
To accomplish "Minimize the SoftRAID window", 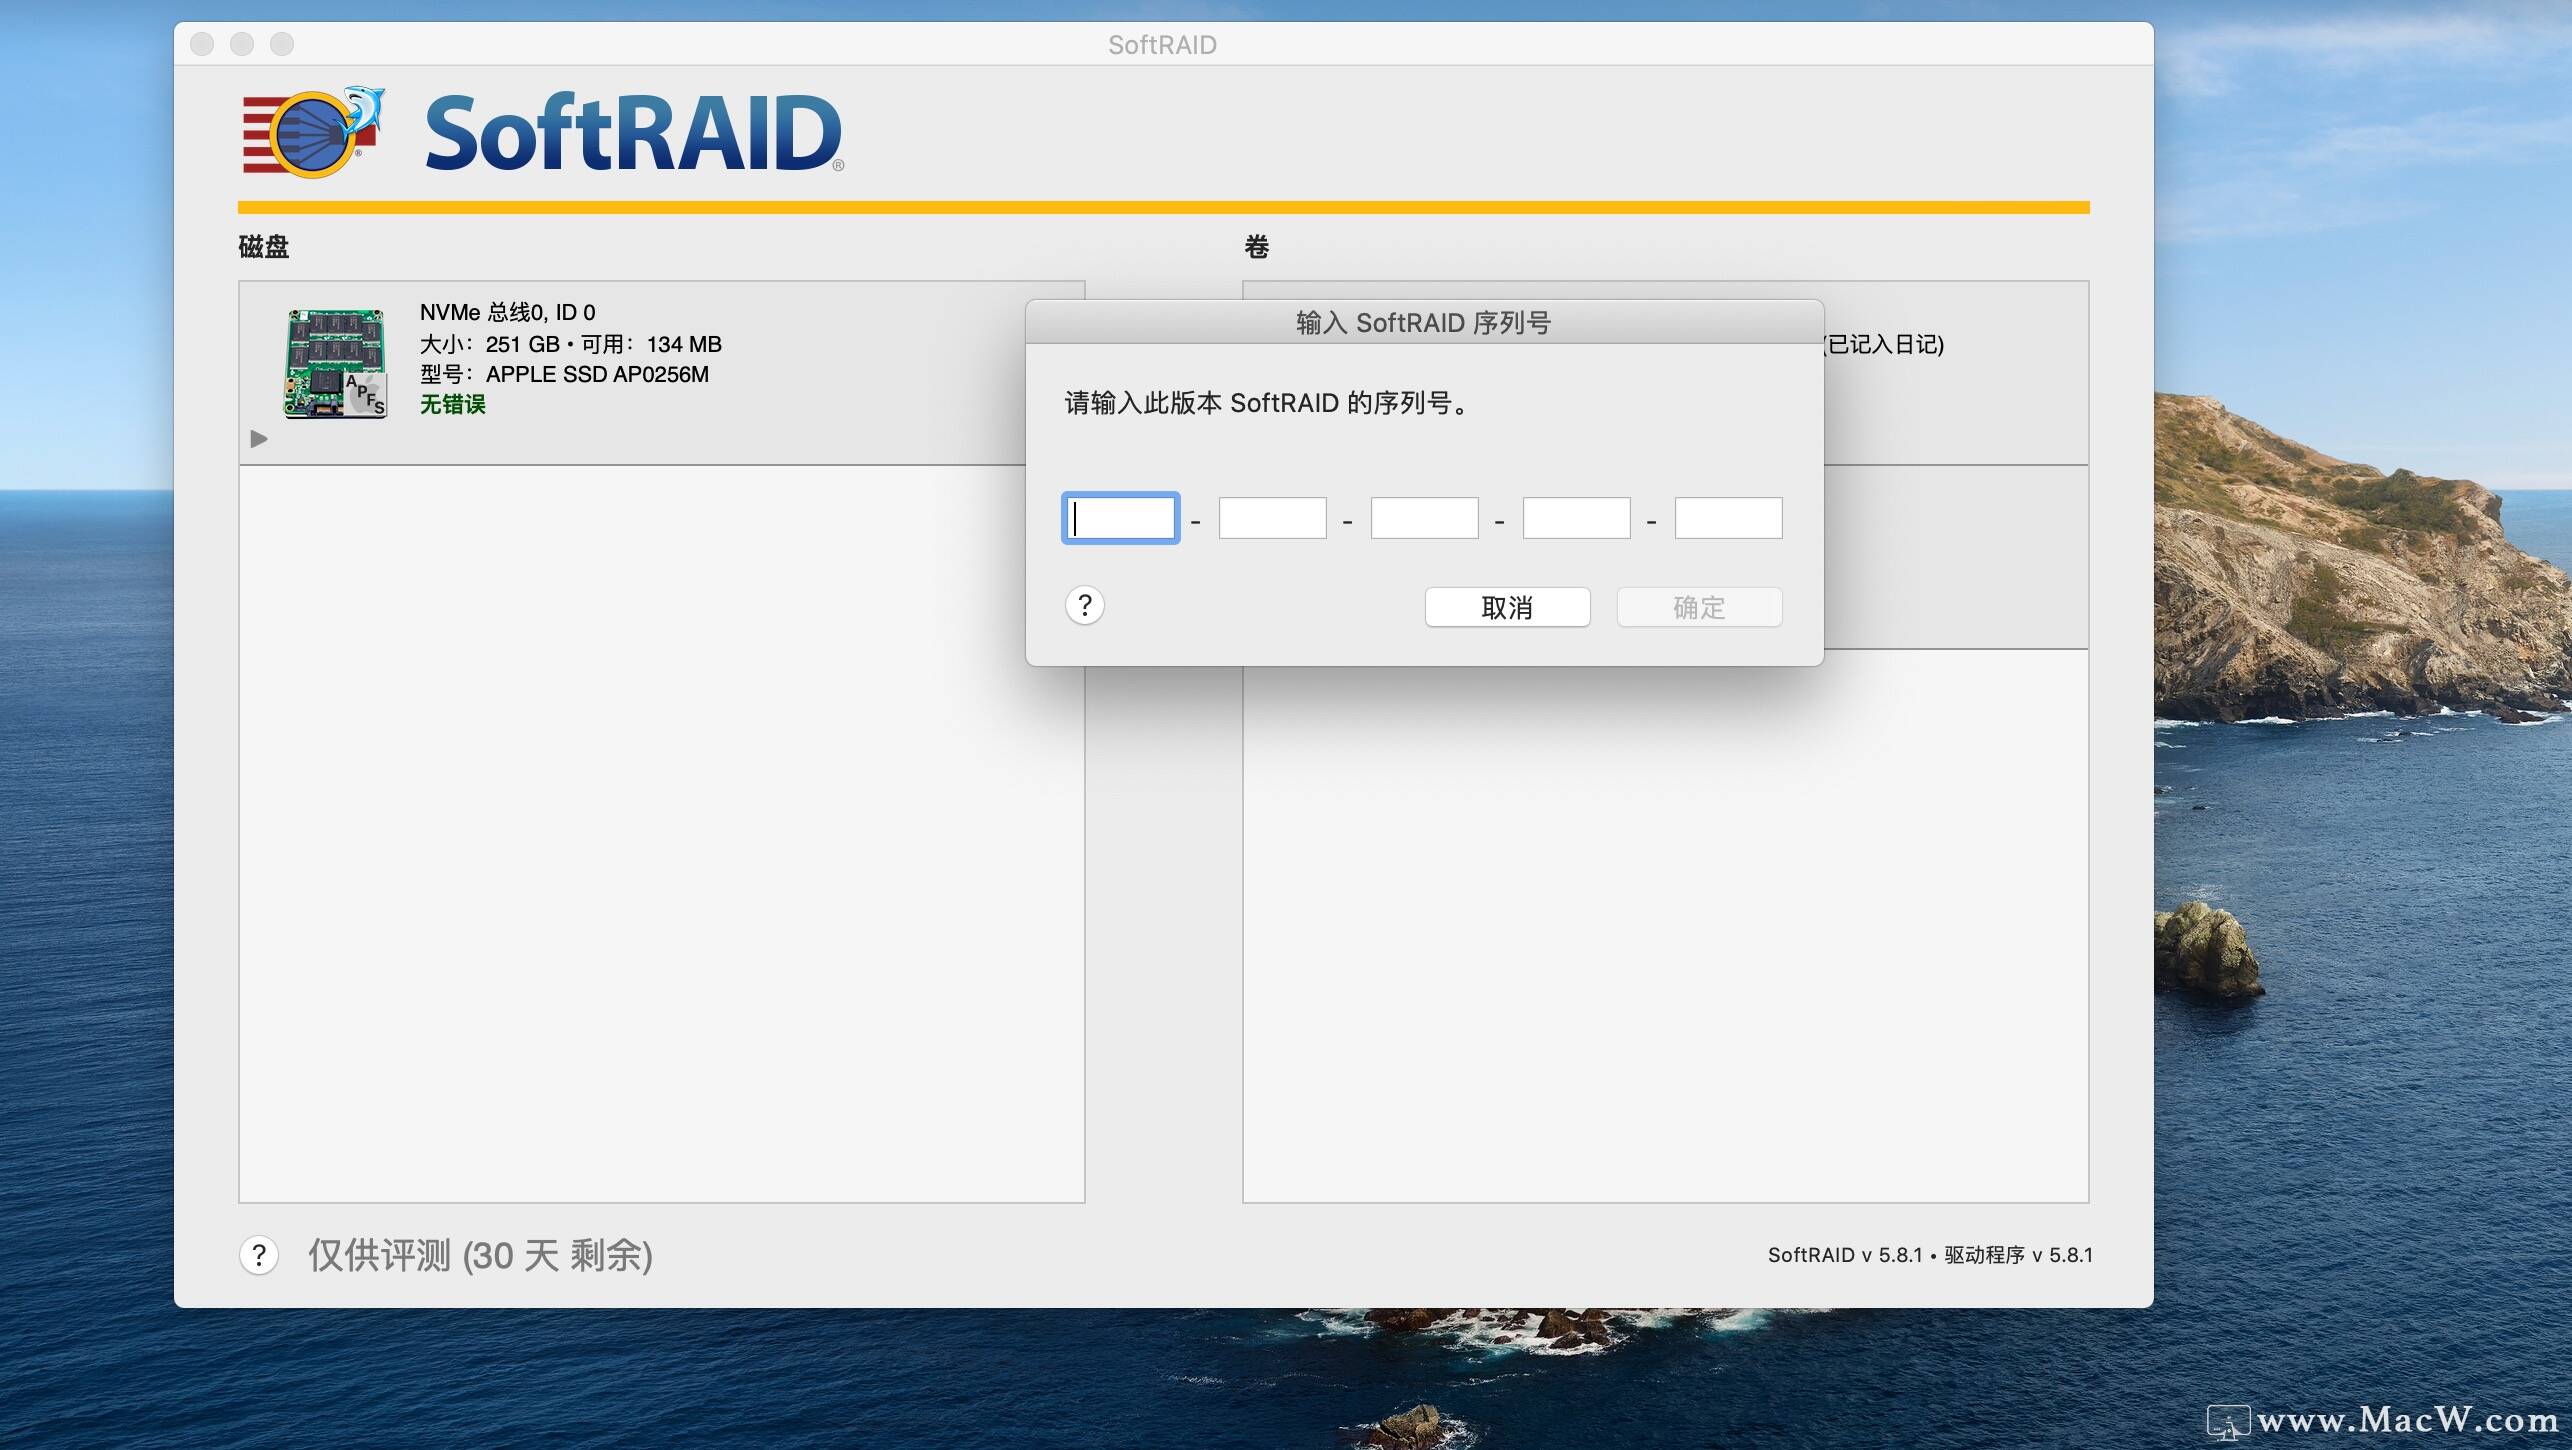I will 242,44.
